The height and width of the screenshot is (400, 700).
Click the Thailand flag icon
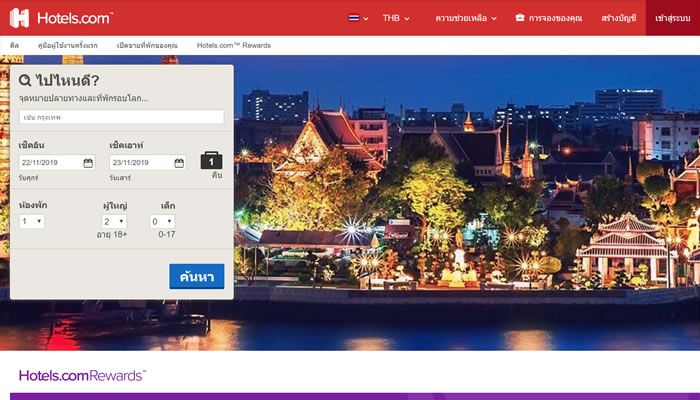pos(354,18)
